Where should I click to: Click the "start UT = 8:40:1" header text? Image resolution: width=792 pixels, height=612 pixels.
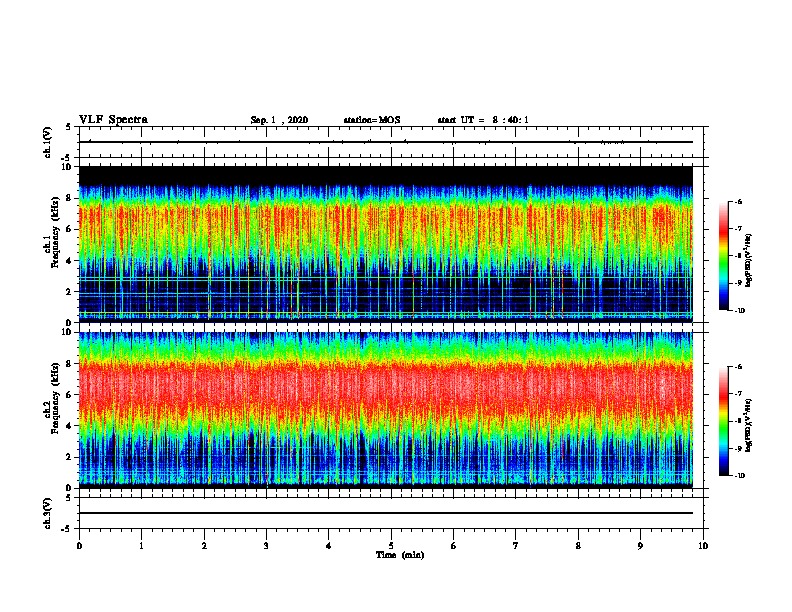point(483,120)
